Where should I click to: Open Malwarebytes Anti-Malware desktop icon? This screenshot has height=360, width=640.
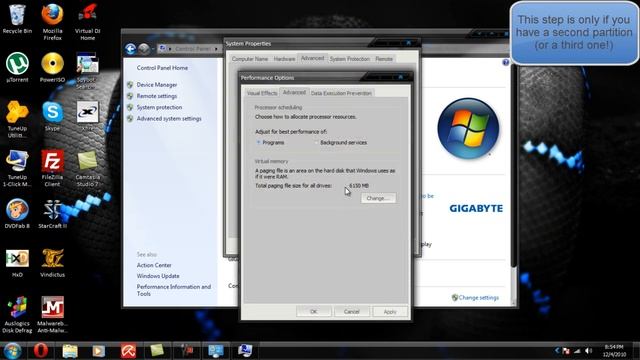click(x=52, y=314)
